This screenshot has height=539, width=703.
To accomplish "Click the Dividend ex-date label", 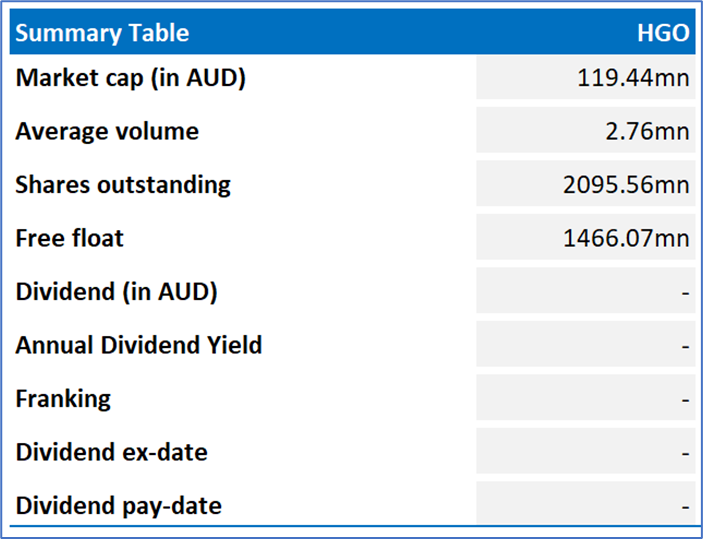I will point(112,452).
